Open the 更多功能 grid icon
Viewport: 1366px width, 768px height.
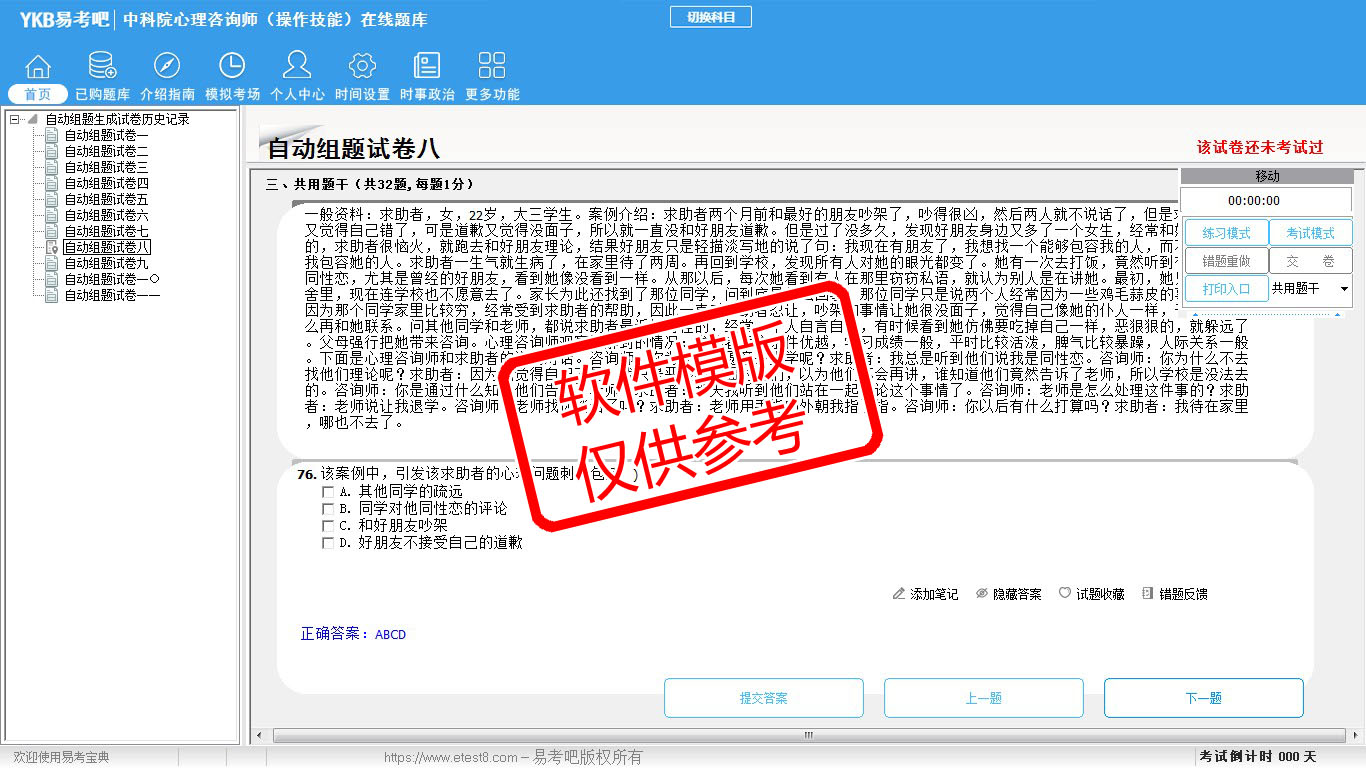click(492, 67)
